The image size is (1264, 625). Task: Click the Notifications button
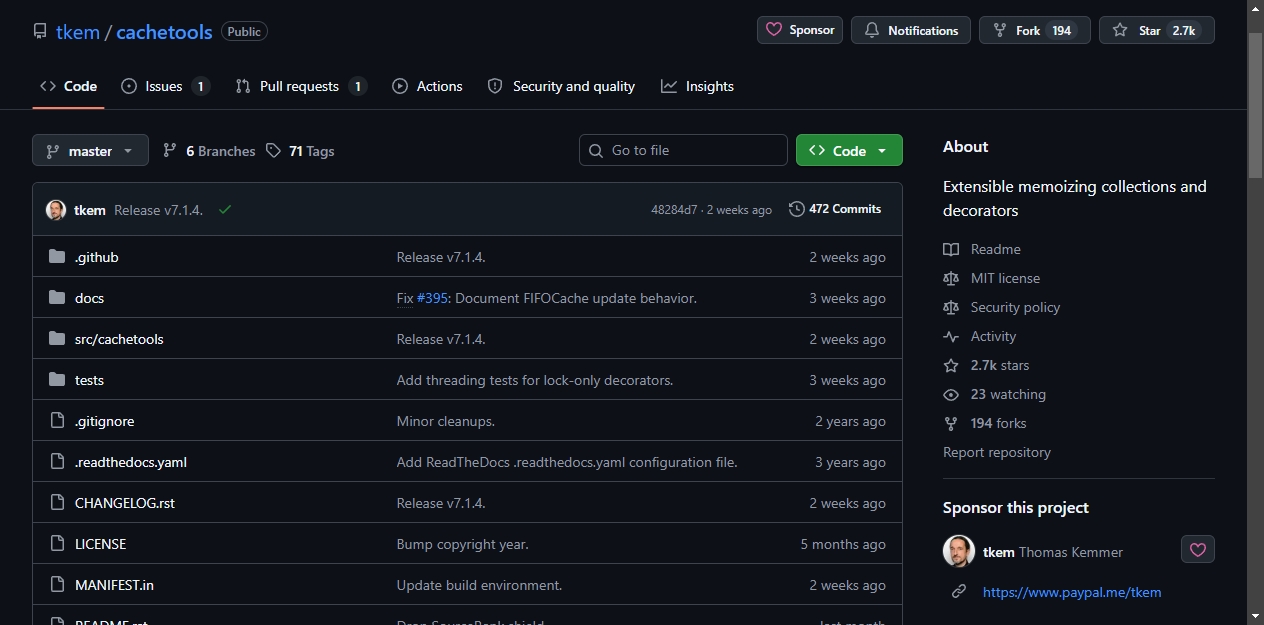[x=911, y=30]
